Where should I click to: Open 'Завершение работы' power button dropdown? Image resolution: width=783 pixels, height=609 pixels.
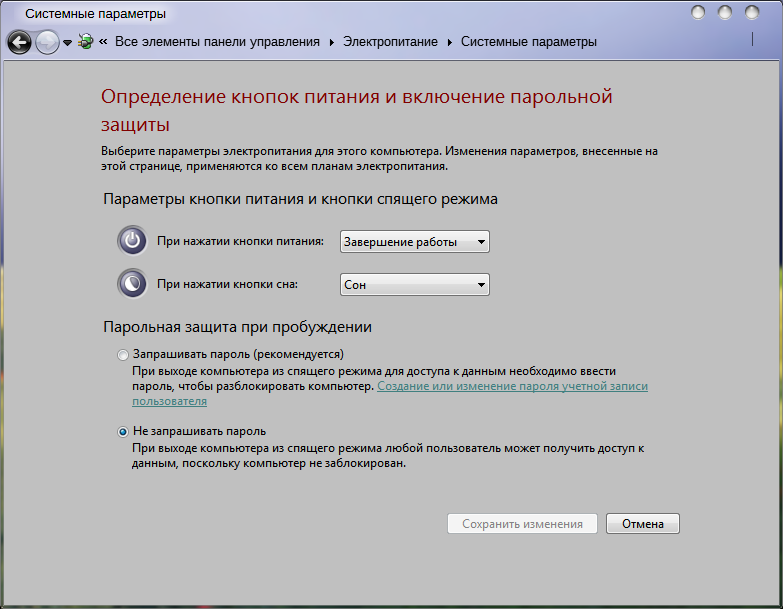(x=414, y=242)
